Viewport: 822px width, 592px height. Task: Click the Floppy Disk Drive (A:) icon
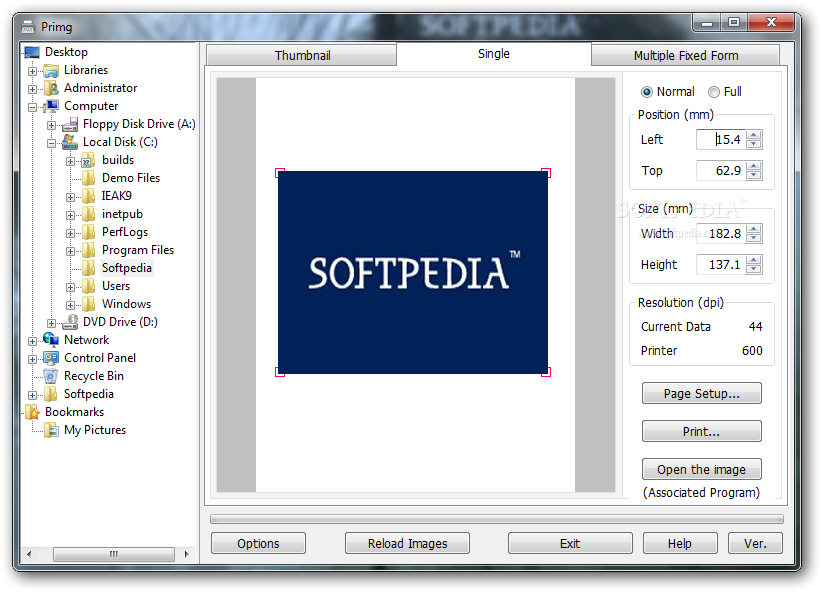pyautogui.click(x=70, y=124)
